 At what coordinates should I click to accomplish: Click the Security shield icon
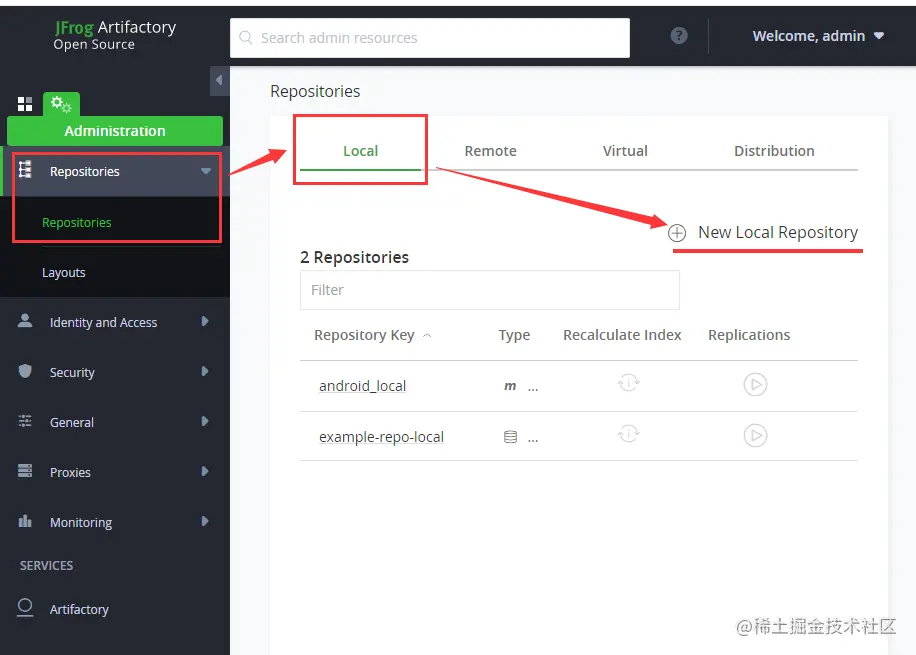[25, 371]
